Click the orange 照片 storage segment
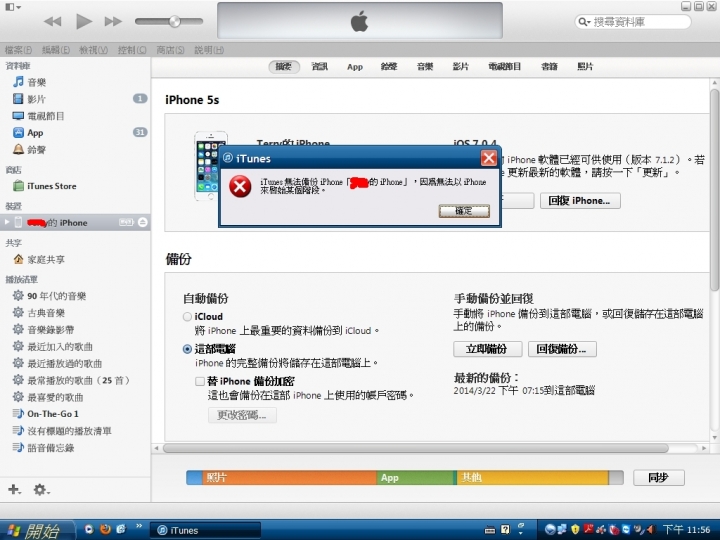 coord(289,478)
